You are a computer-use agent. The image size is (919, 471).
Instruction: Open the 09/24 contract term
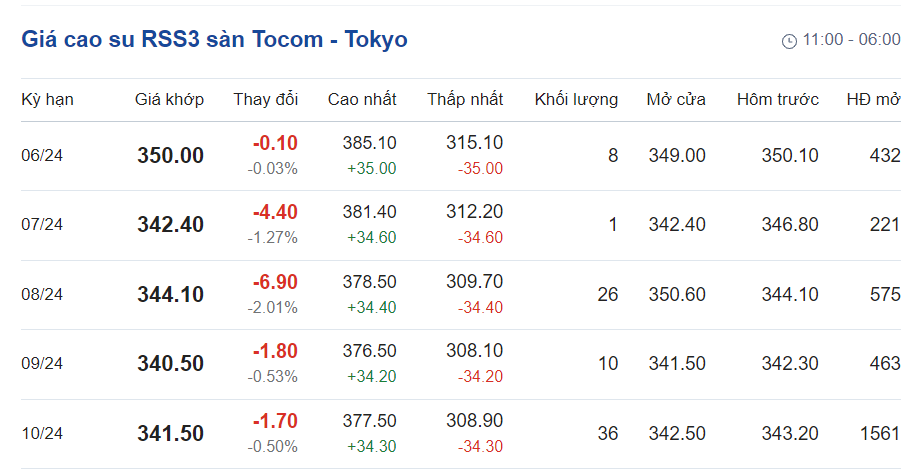[x=42, y=364]
